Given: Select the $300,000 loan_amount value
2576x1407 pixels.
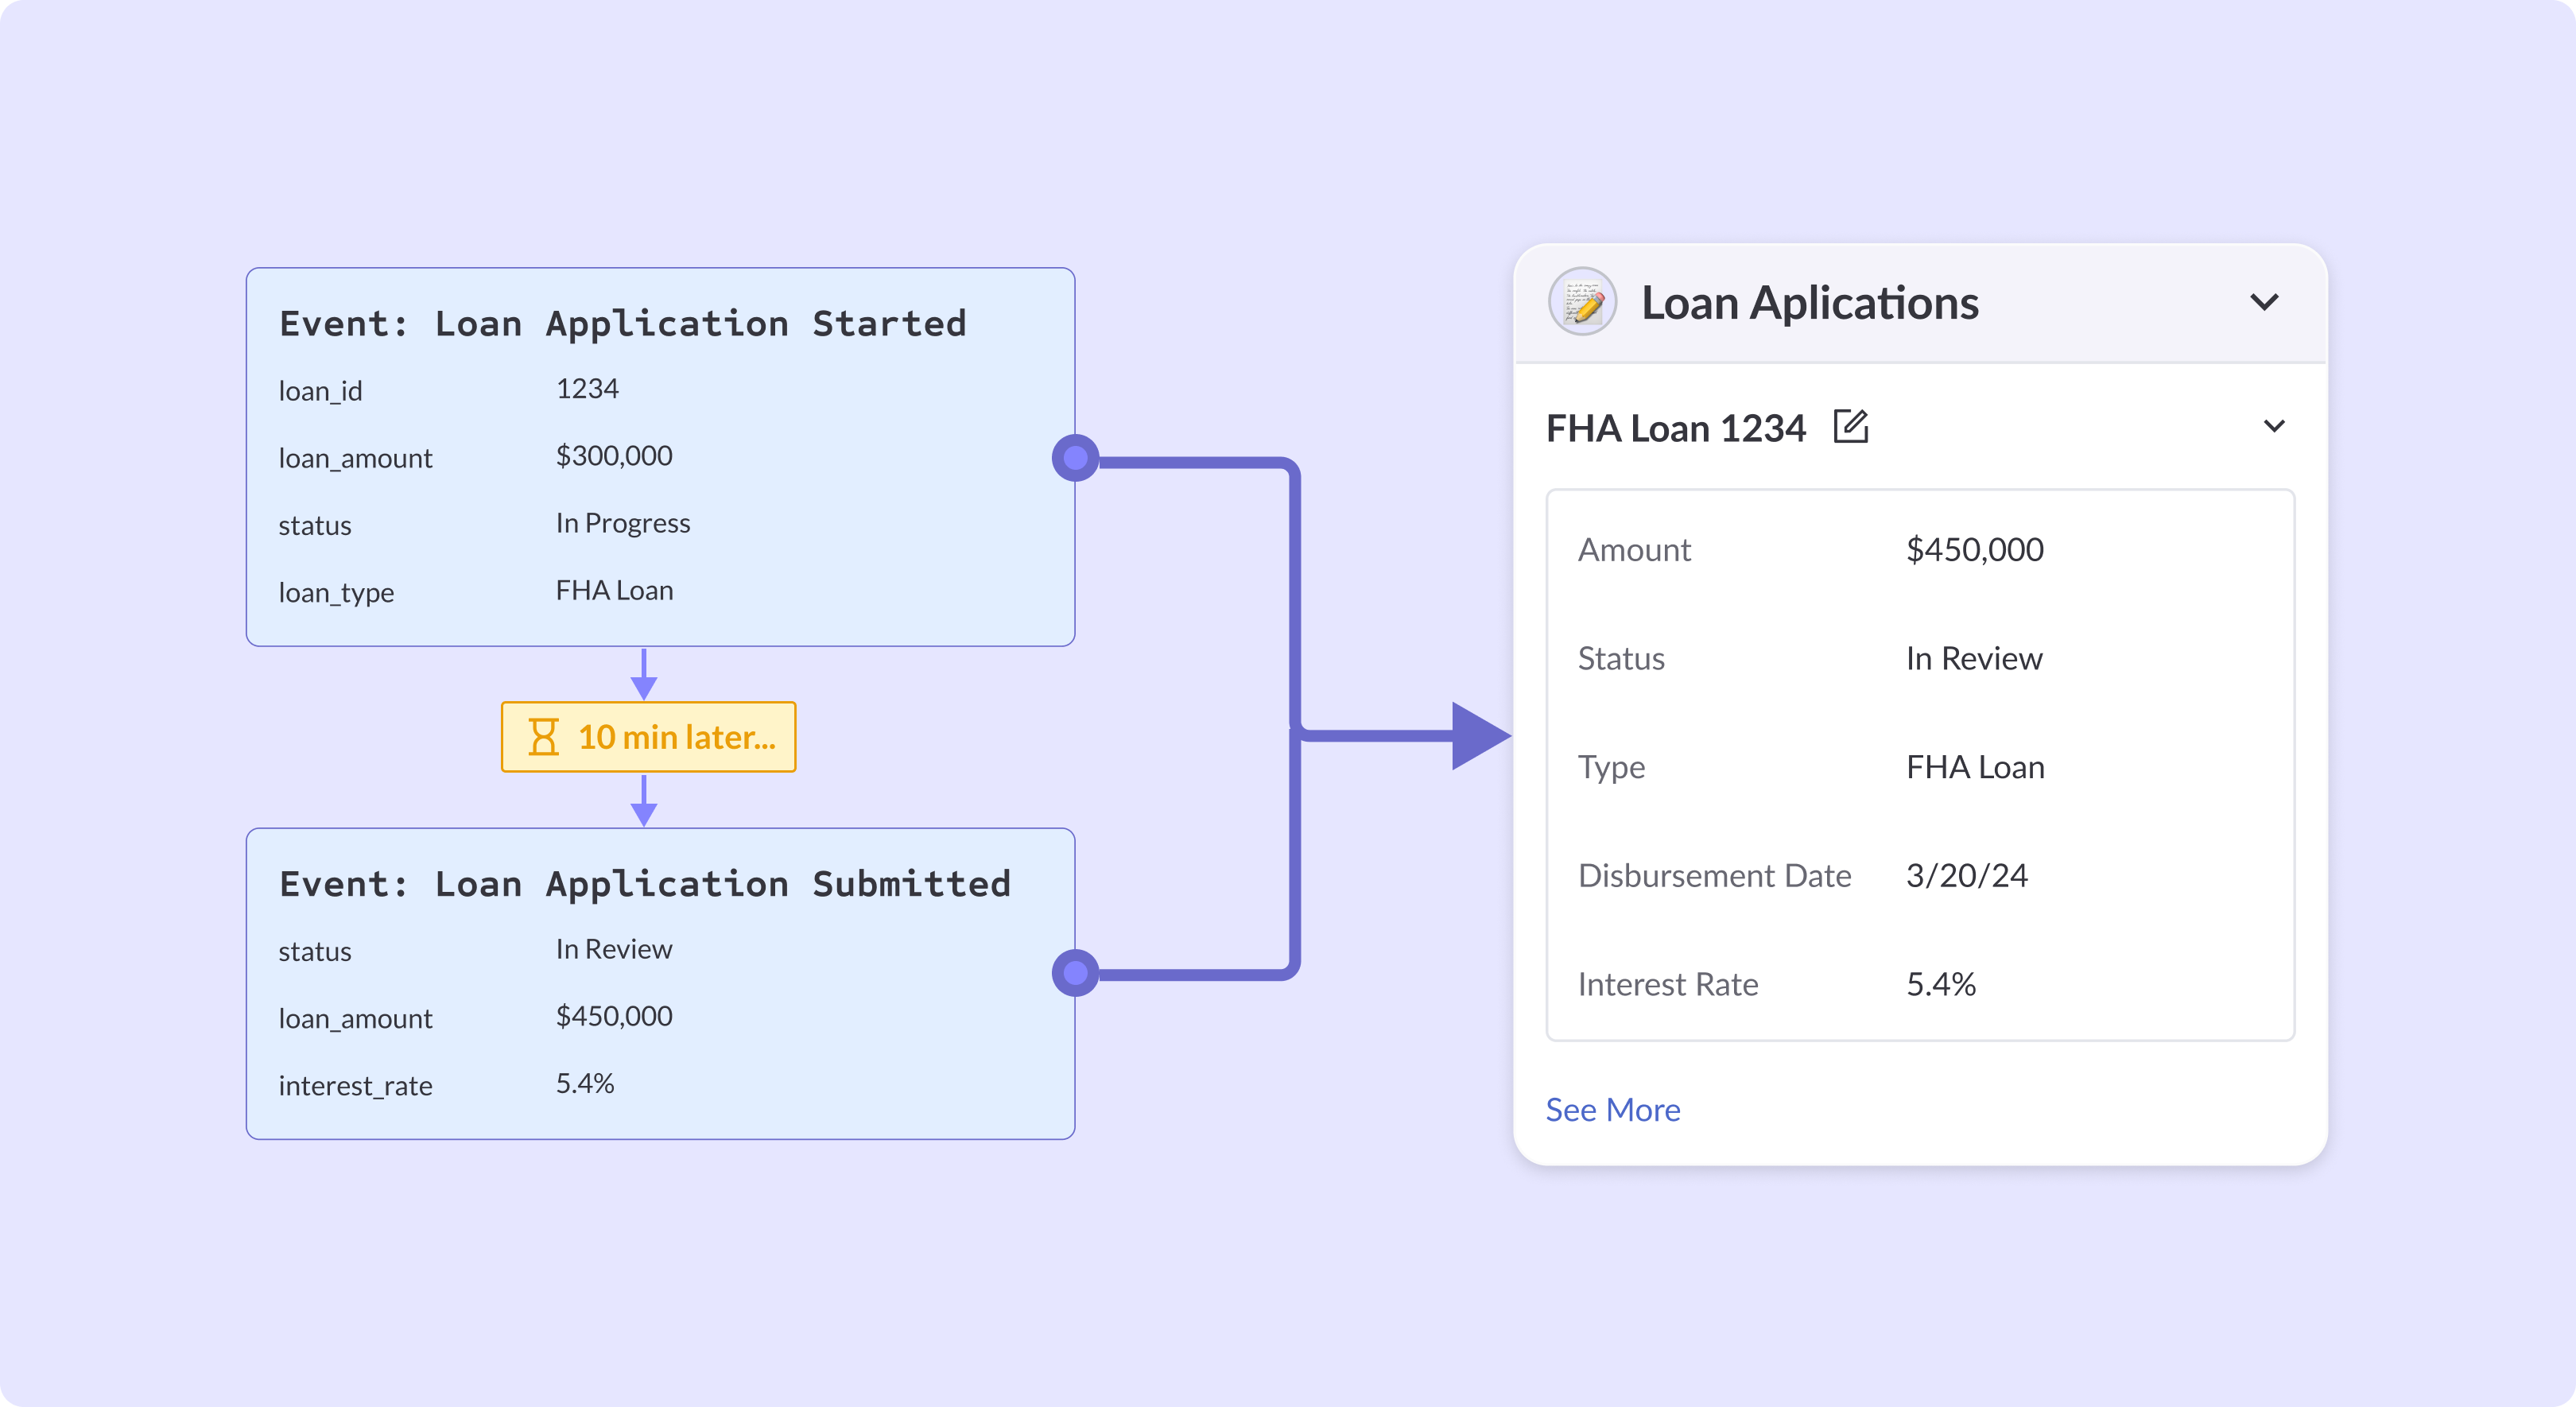Looking at the screenshot, I should pos(614,456).
